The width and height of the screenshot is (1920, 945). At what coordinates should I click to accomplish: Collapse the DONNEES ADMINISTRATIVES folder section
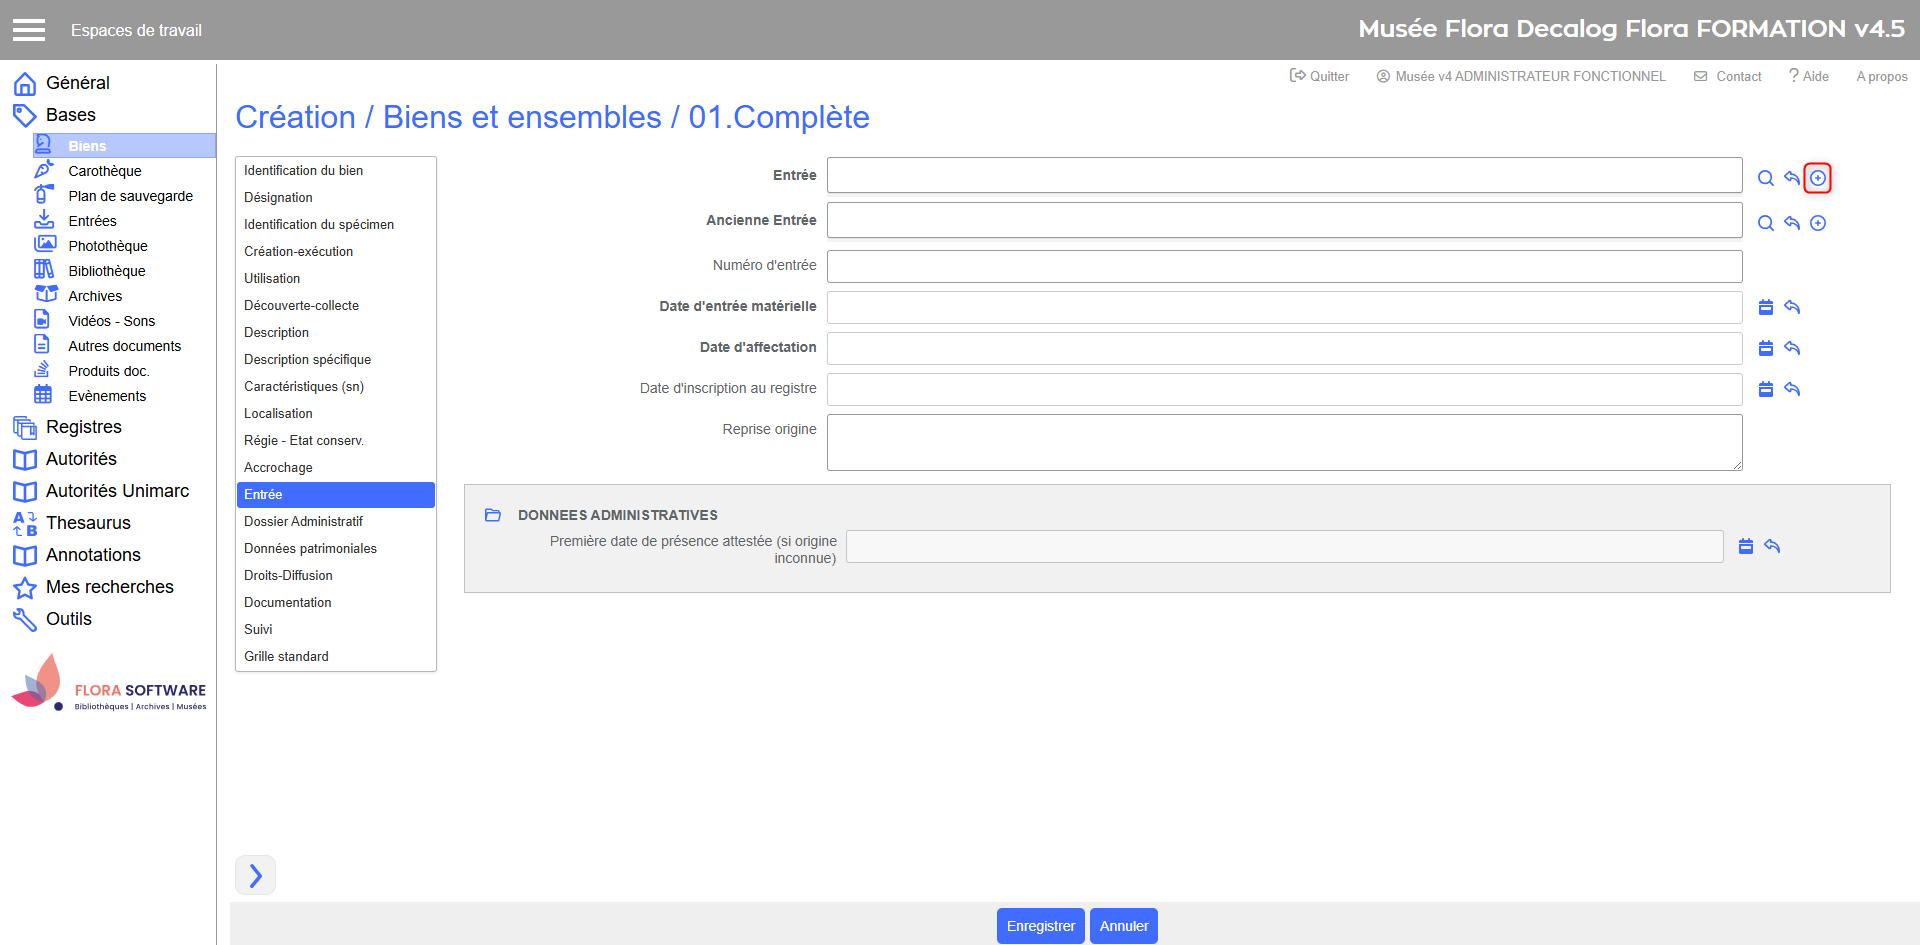click(x=493, y=515)
